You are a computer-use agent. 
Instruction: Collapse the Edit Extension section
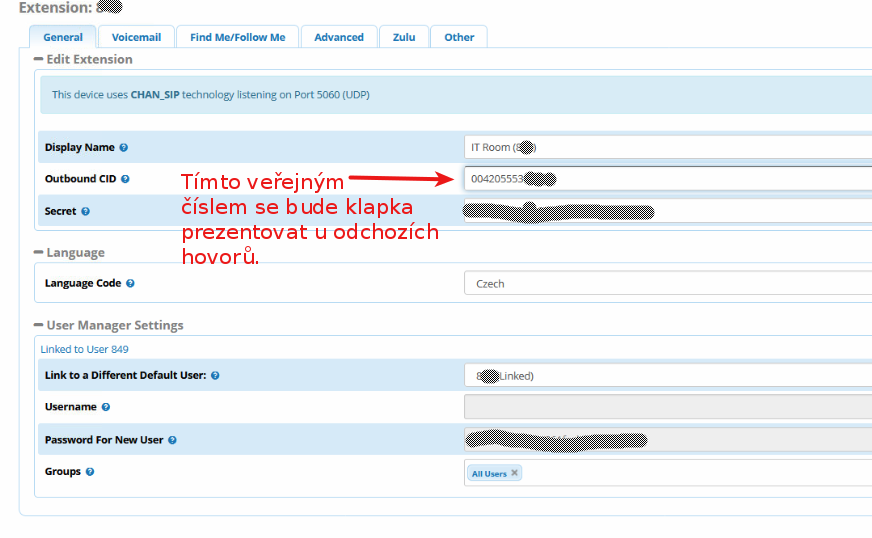coord(38,60)
